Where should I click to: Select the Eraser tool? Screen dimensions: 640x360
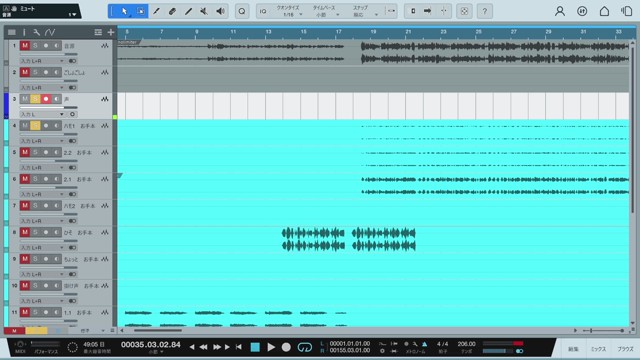click(172, 11)
